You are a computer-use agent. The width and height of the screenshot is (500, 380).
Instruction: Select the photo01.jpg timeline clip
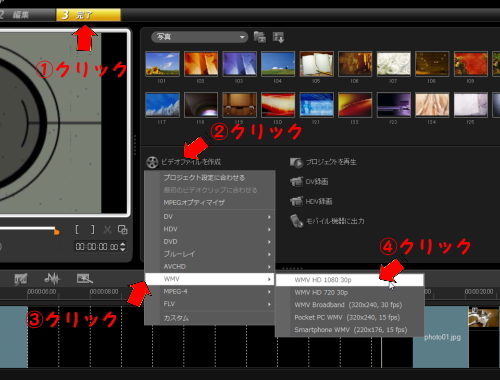click(441, 337)
